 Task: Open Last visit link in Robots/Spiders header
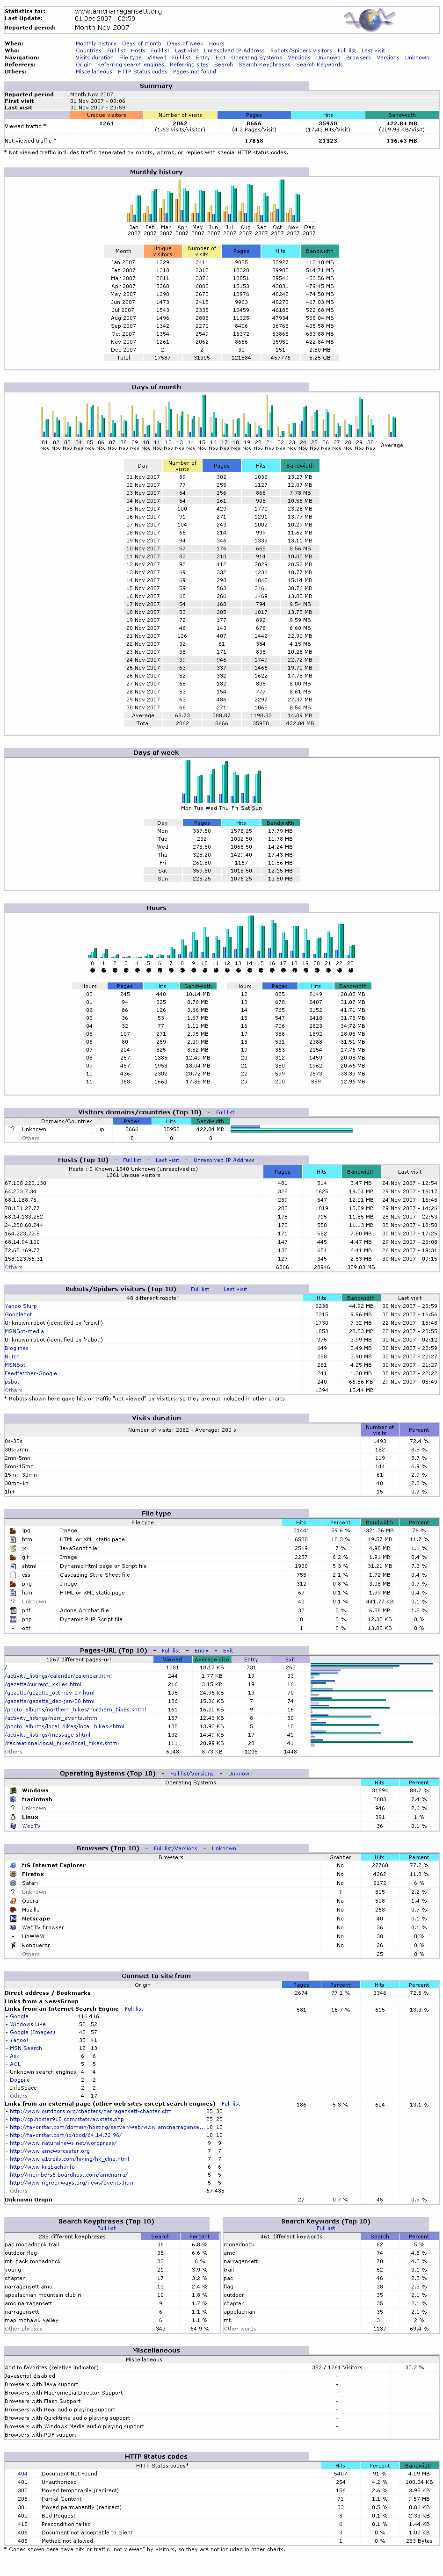click(x=235, y=1289)
